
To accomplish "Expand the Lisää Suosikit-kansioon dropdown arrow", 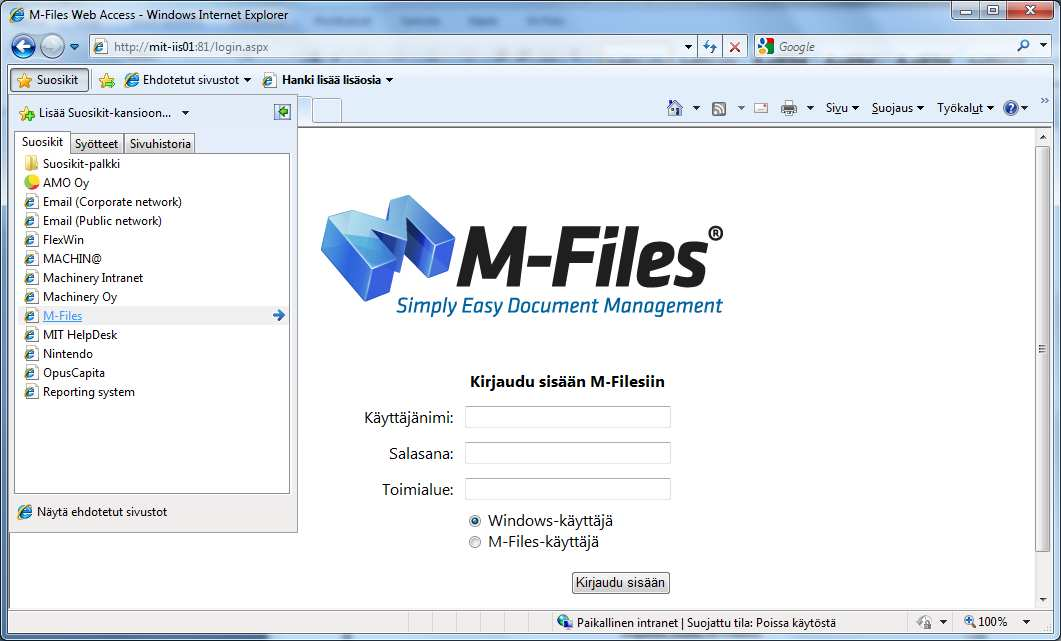I will pos(185,113).
